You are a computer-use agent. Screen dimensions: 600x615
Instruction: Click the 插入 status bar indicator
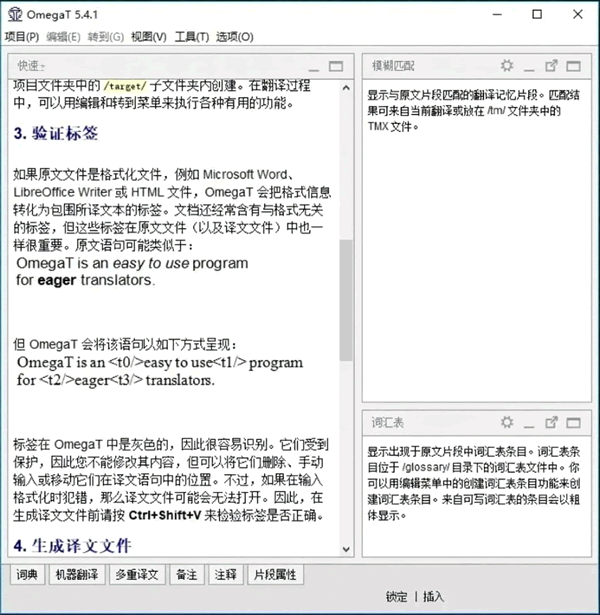click(433, 597)
